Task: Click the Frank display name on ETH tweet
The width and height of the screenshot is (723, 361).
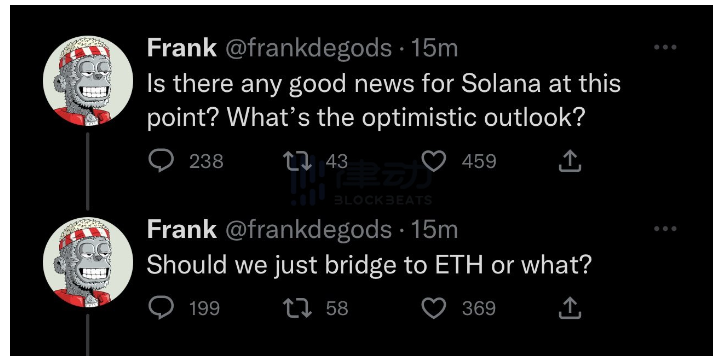Action: [x=182, y=229]
